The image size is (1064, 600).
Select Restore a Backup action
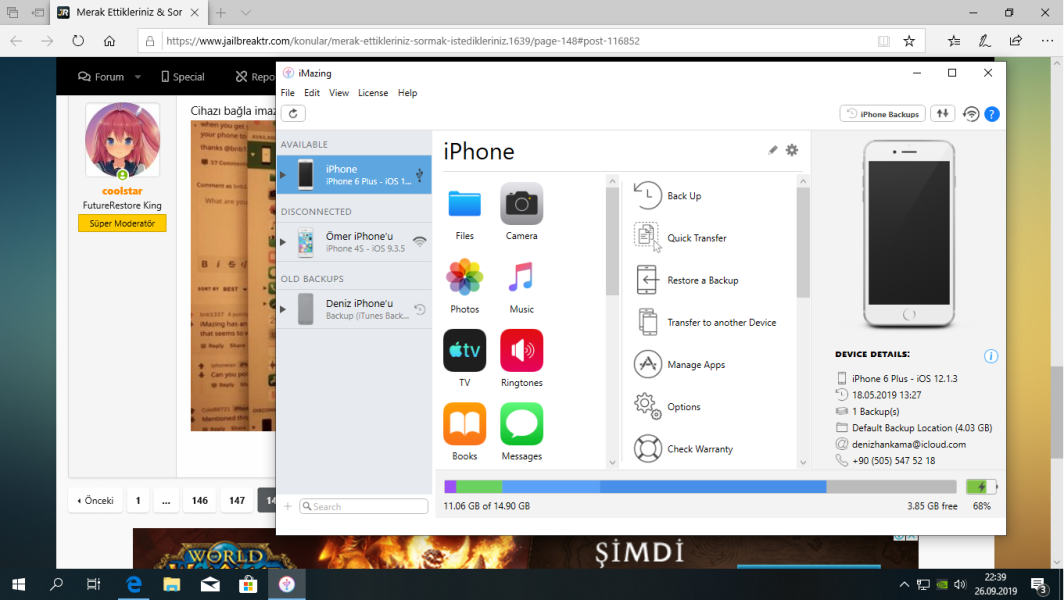click(x=702, y=280)
